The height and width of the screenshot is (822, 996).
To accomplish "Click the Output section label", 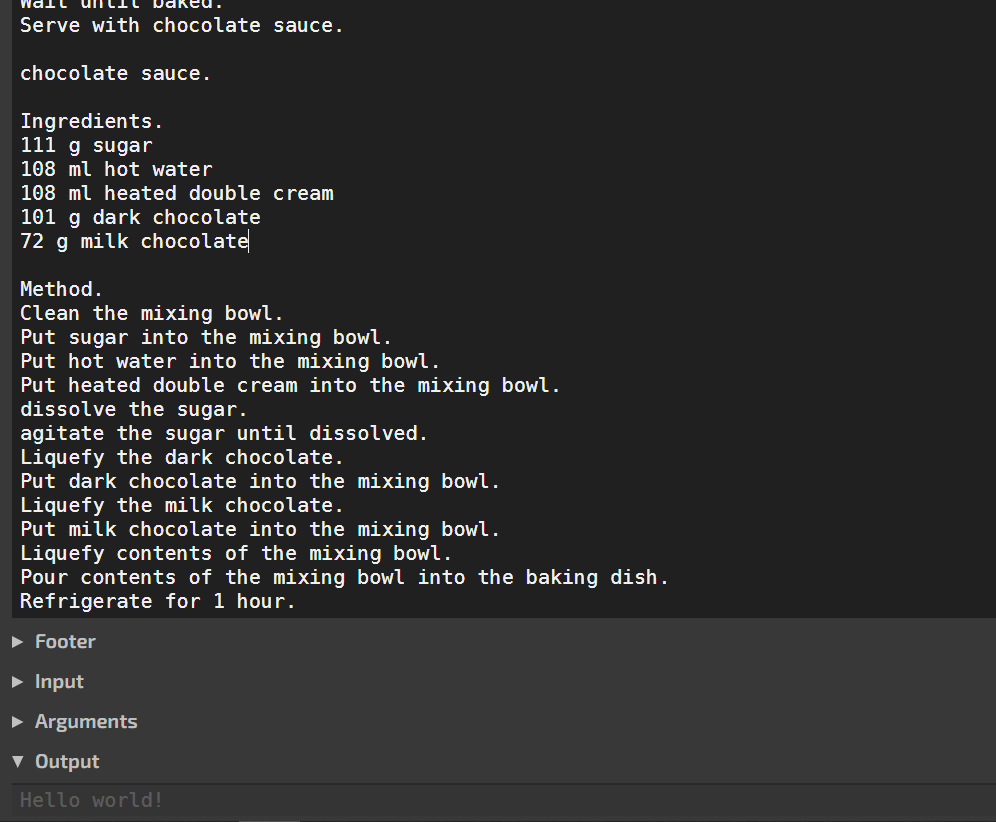I will point(66,761).
